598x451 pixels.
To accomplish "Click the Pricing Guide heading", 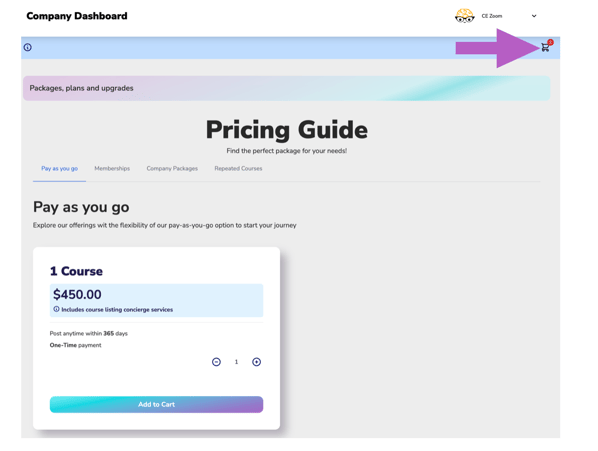I will point(287,130).
